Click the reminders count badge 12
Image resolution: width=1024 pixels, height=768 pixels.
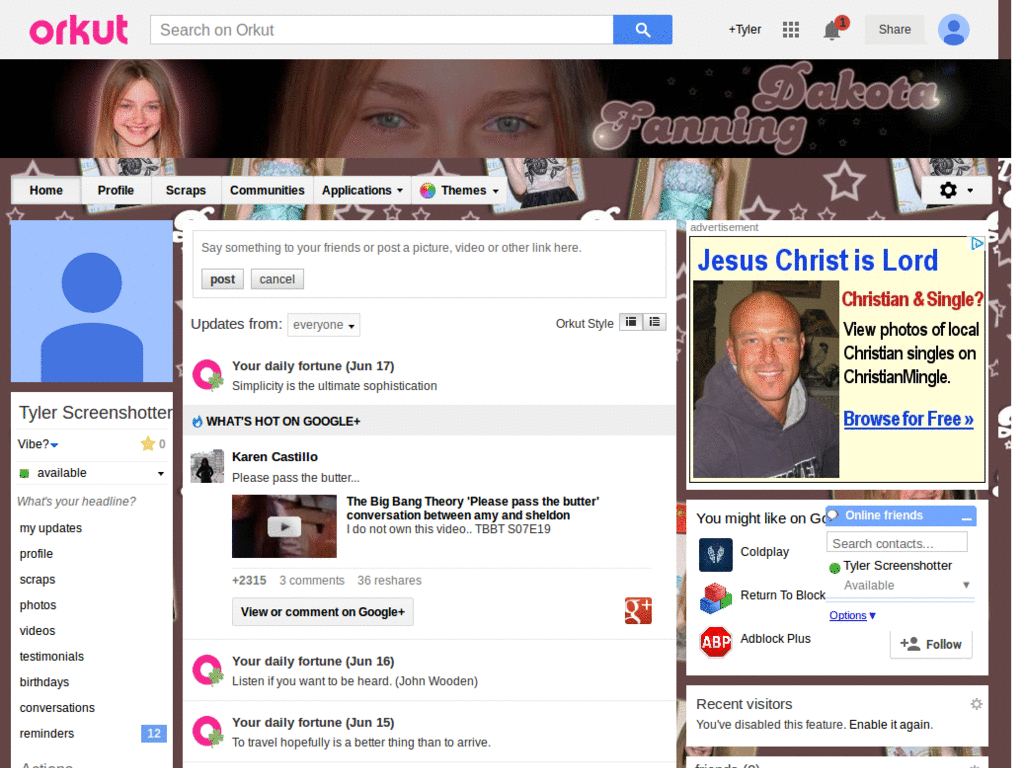tap(153, 734)
